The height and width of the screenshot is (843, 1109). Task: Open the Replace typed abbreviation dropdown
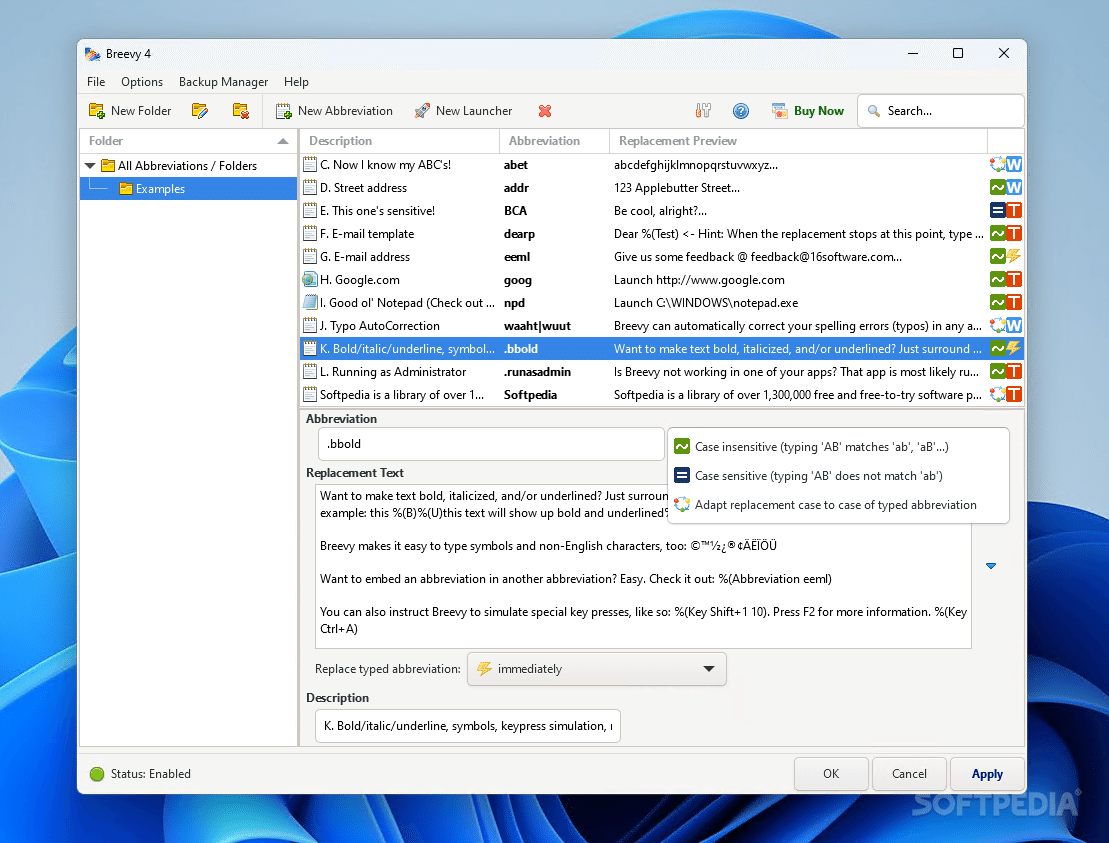[x=597, y=669]
